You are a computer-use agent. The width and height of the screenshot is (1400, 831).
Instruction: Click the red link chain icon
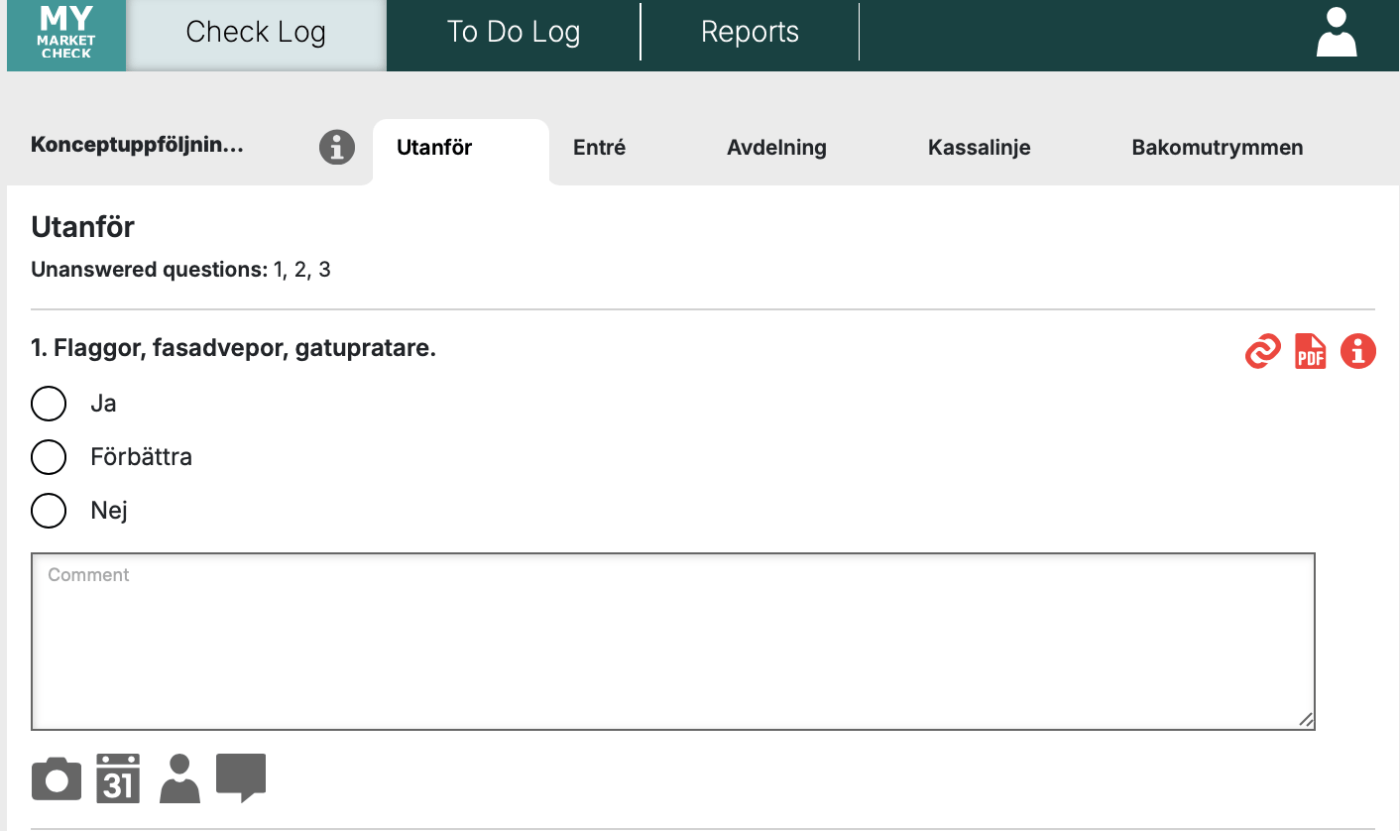[x=1263, y=352]
